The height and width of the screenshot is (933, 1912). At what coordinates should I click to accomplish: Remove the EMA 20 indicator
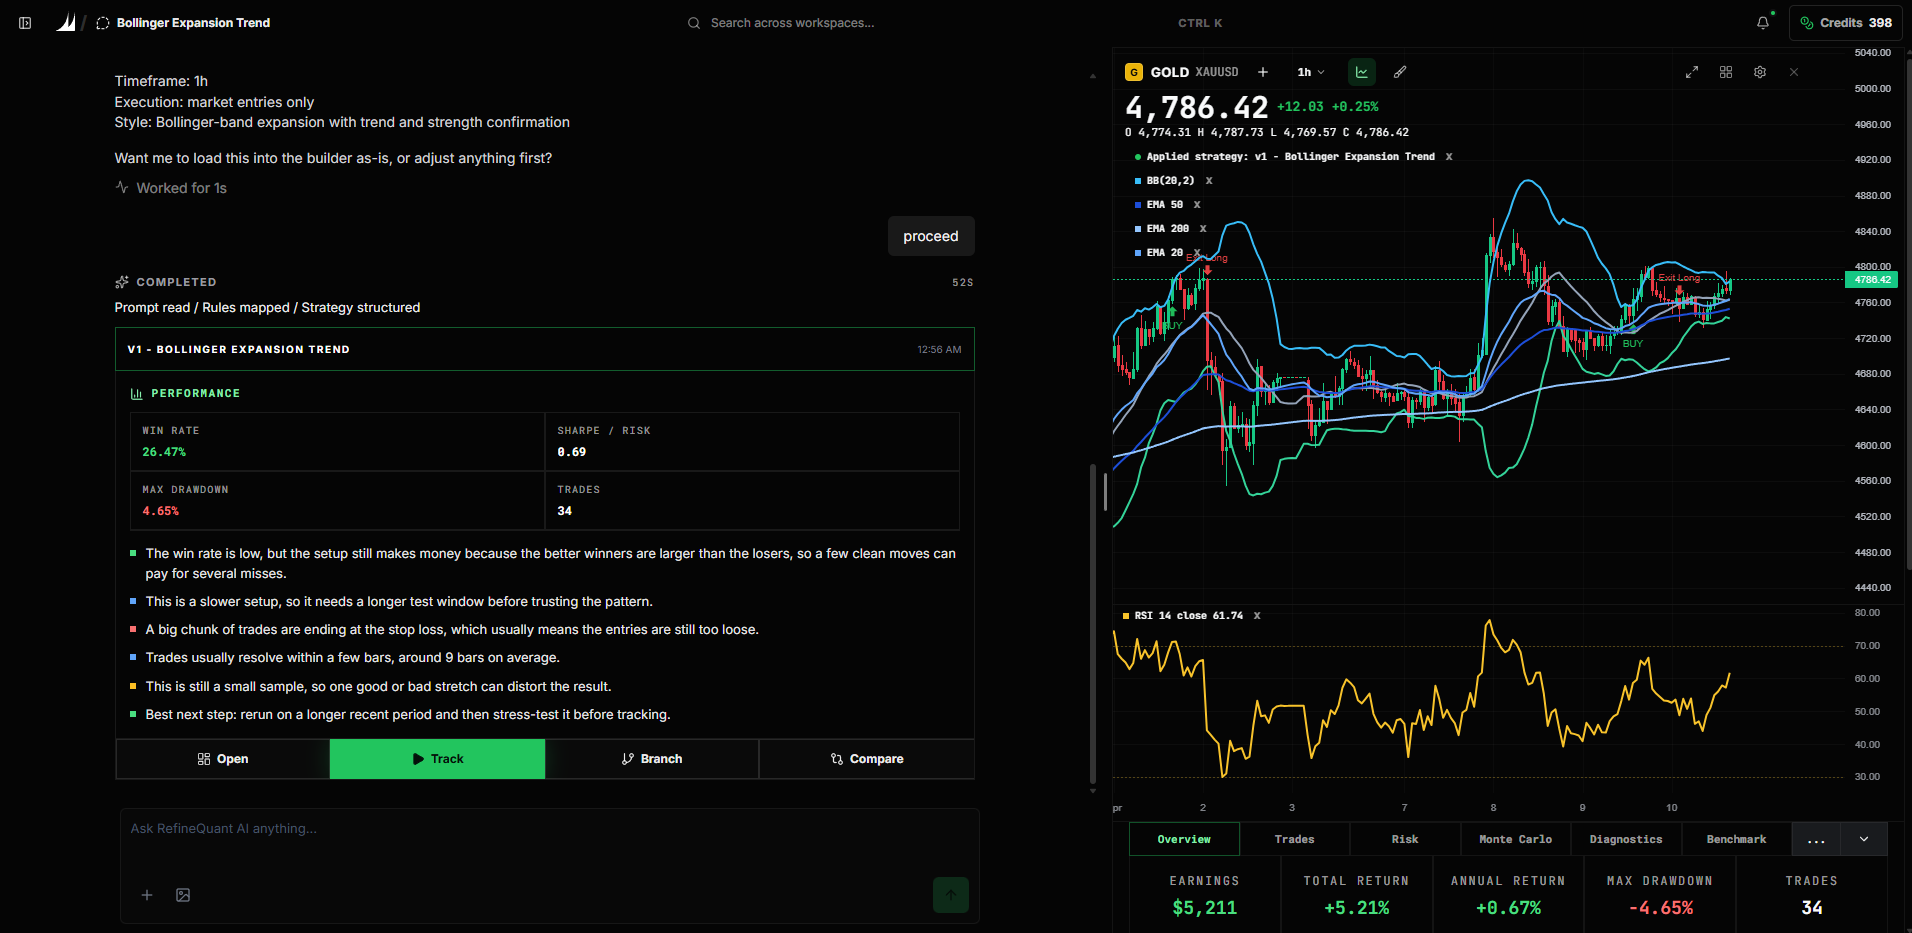click(1197, 253)
